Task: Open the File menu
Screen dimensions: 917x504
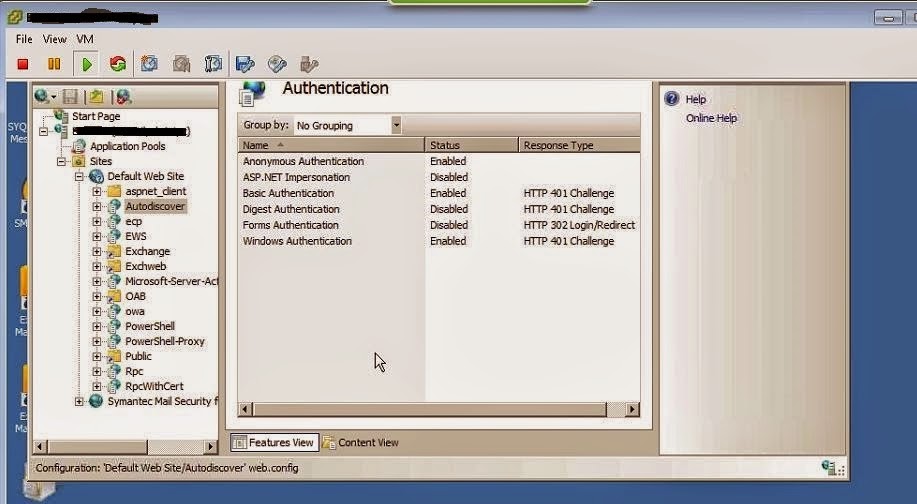Action: coord(24,39)
